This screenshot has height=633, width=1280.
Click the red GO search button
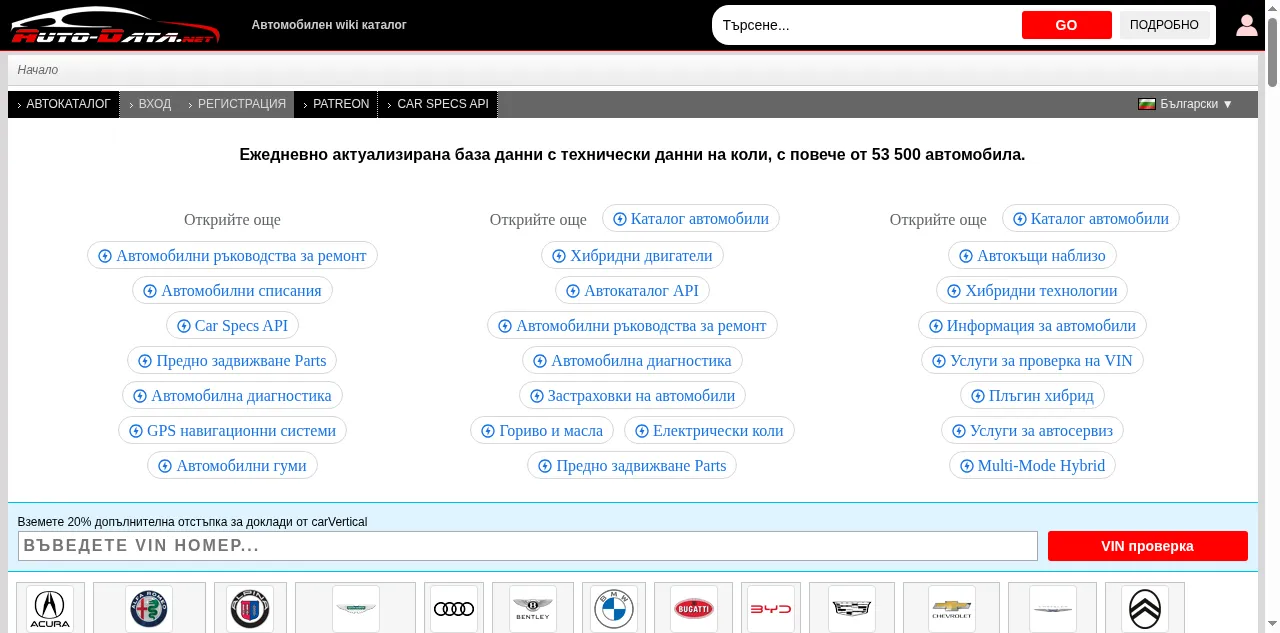click(1067, 25)
